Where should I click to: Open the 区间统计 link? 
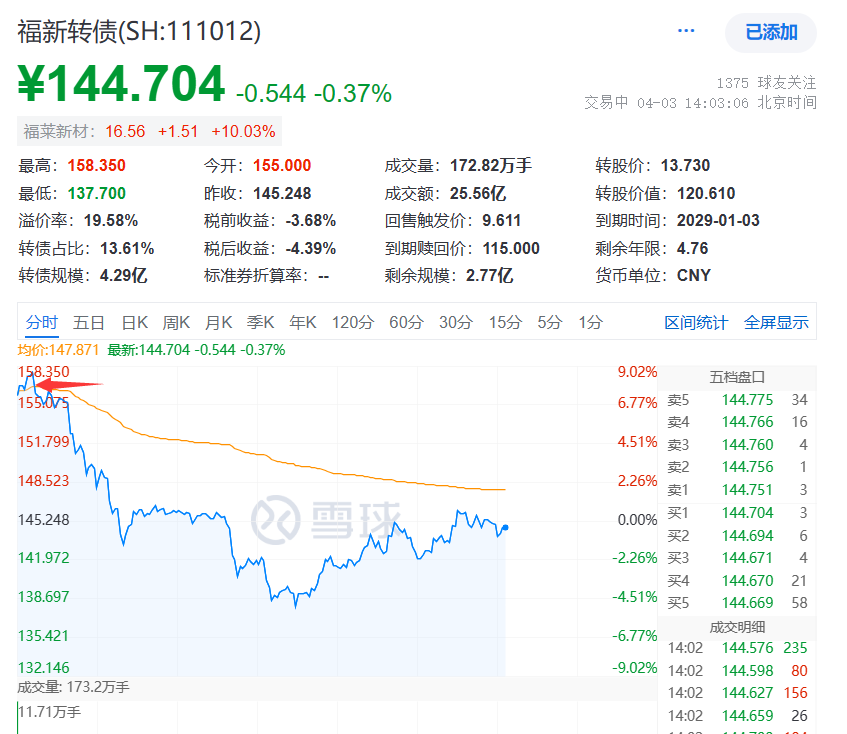pos(696,322)
